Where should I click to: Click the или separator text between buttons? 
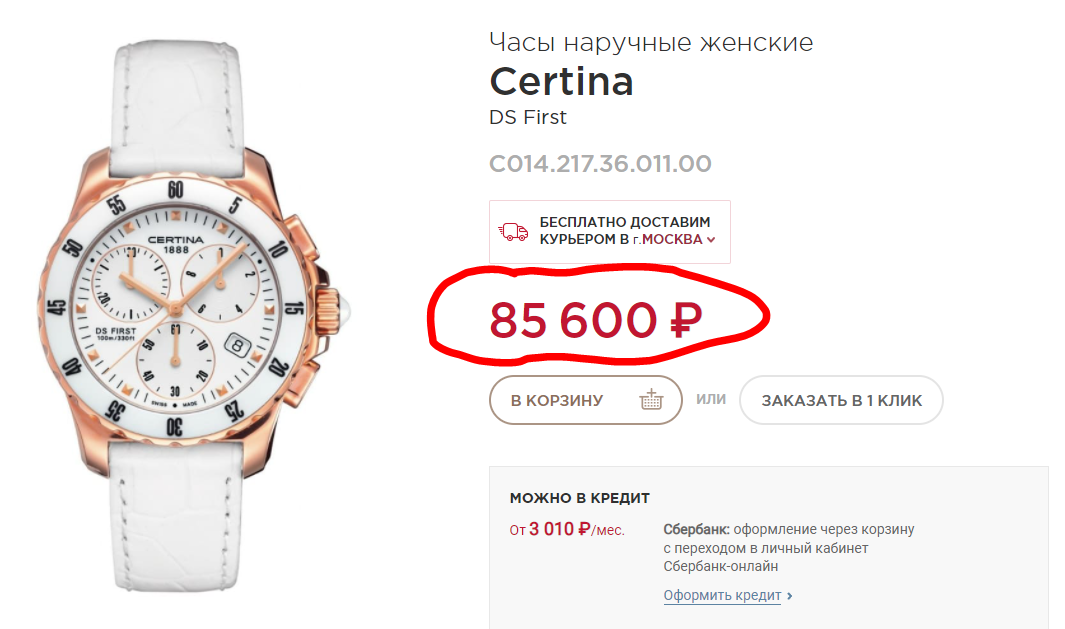(711, 400)
